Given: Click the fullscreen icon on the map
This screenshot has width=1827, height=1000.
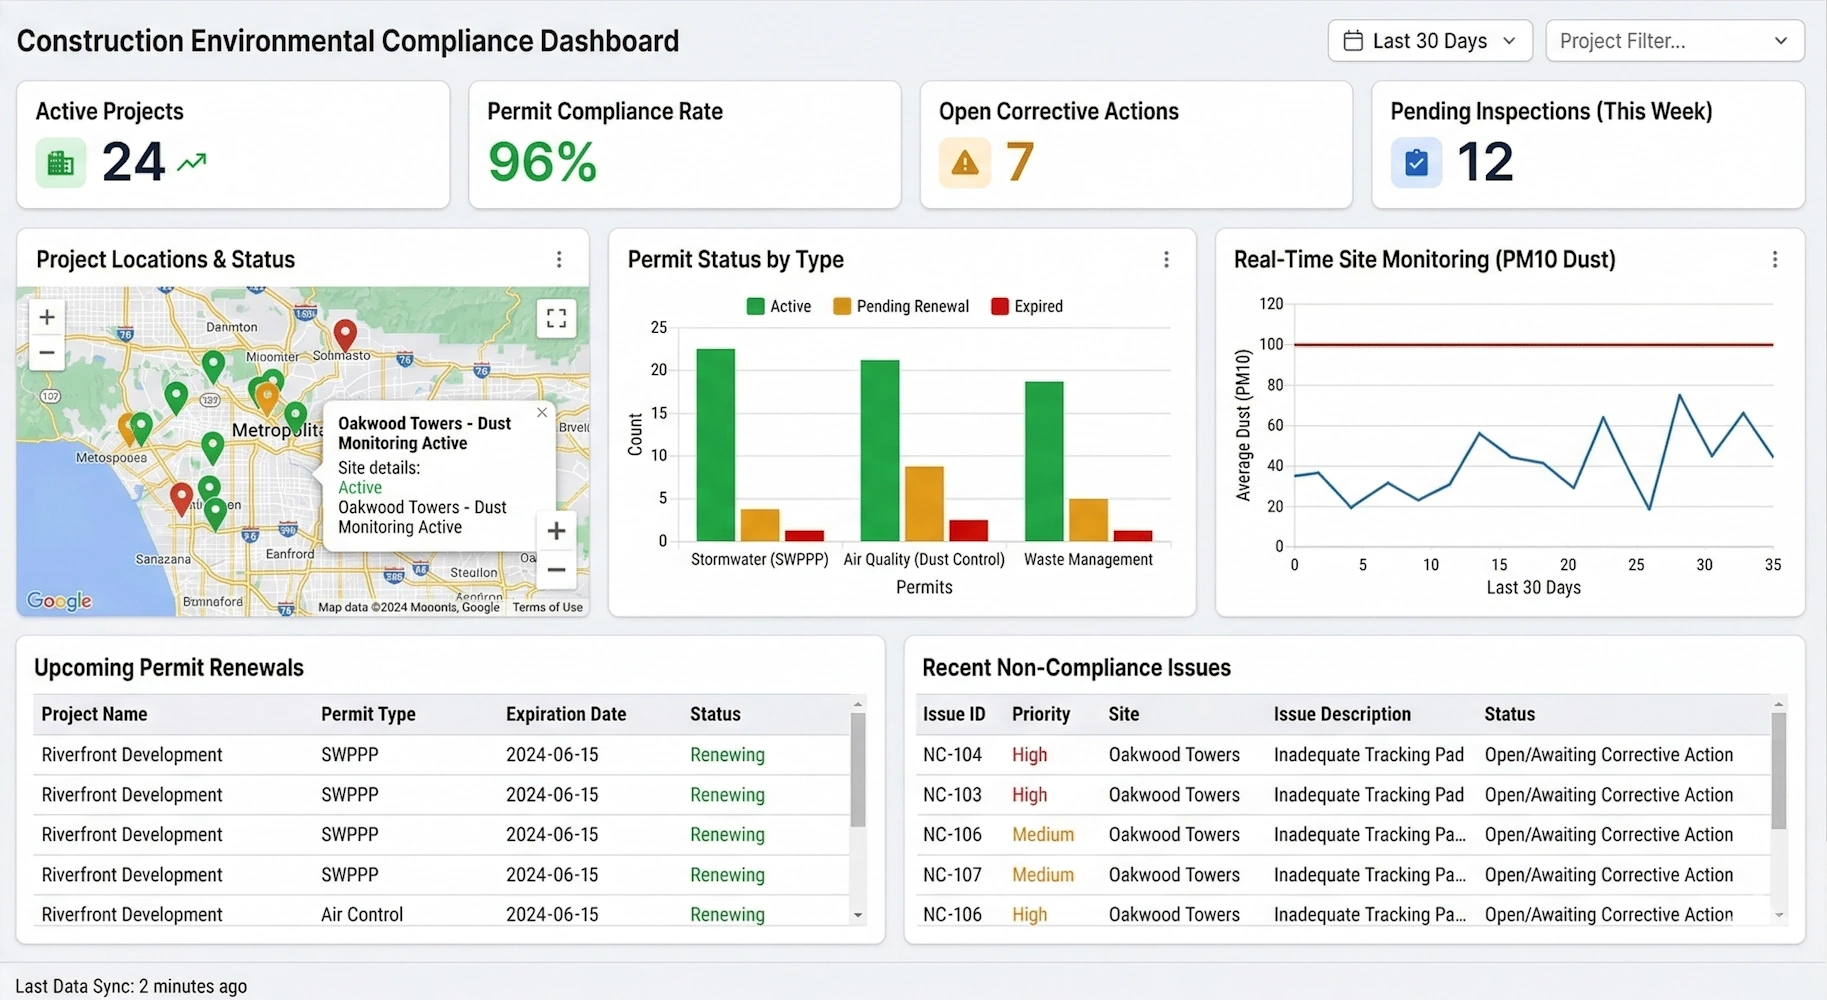Looking at the screenshot, I should (x=556, y=318).
